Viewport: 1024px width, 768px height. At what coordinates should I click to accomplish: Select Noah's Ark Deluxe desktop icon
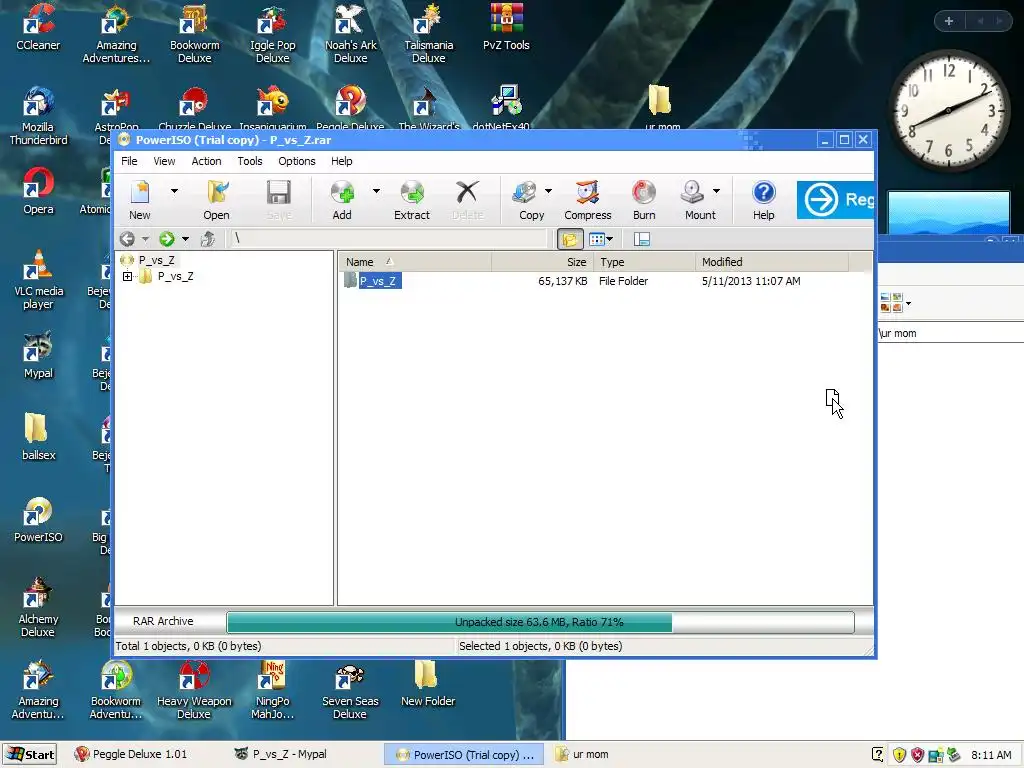coord(351,33)
